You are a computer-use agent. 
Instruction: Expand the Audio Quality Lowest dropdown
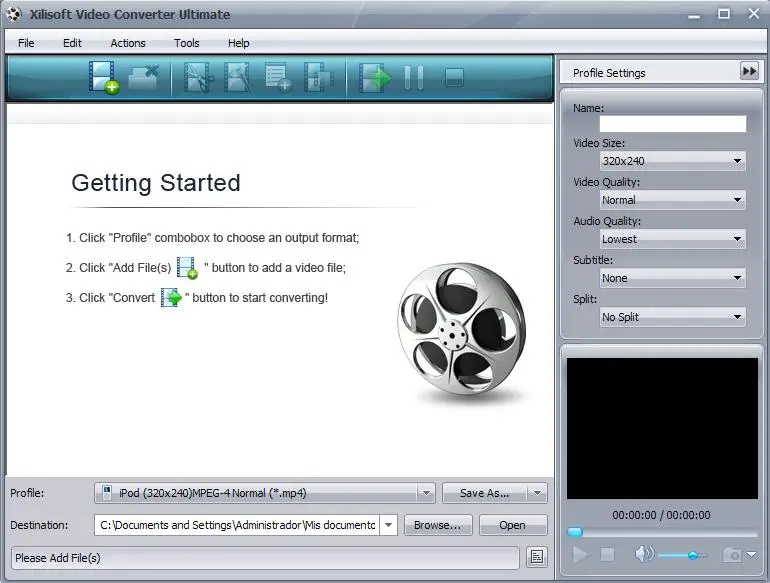pyautogui.click(x=737, y=239)
